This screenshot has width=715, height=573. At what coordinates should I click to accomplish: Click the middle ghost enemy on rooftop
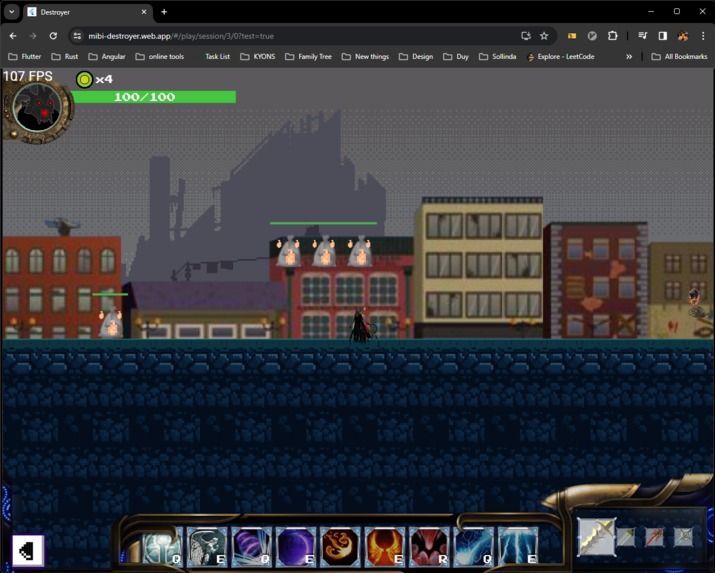click(324, 251)
